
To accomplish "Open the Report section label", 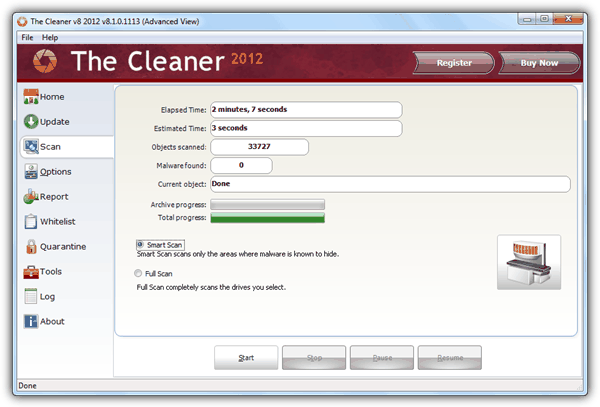I will coord(54,197).
